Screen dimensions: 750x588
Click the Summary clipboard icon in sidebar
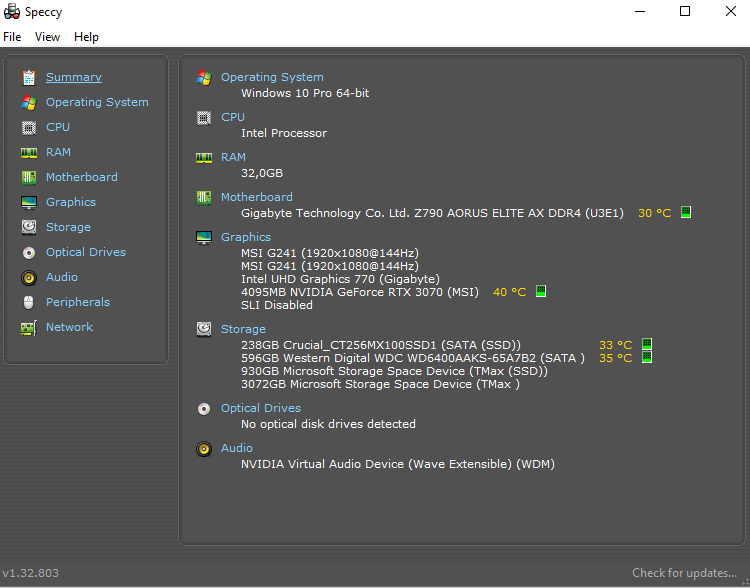click(29, 78)
